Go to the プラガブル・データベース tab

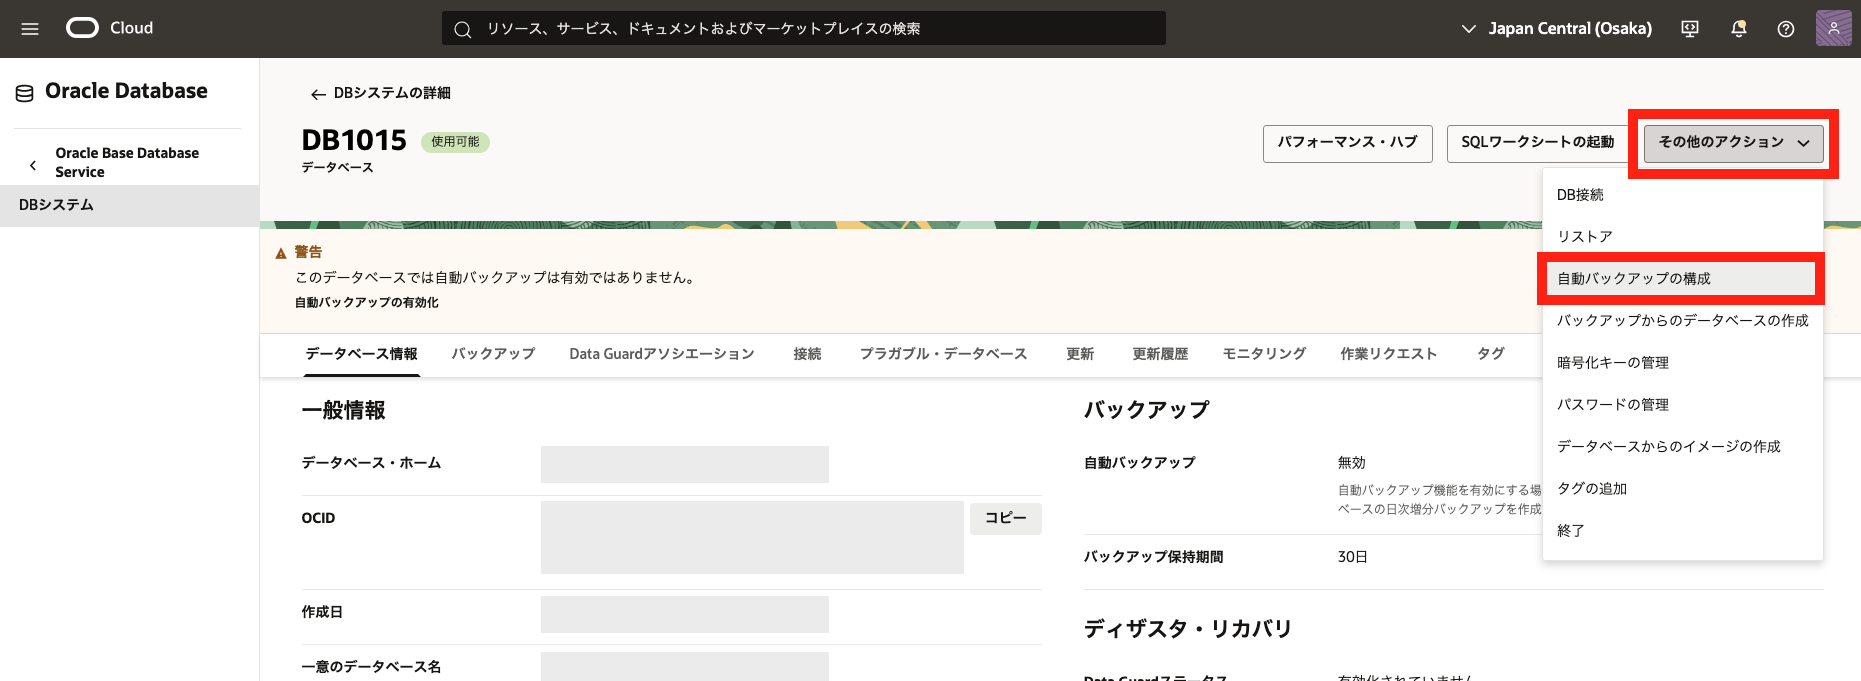[943, 354]
